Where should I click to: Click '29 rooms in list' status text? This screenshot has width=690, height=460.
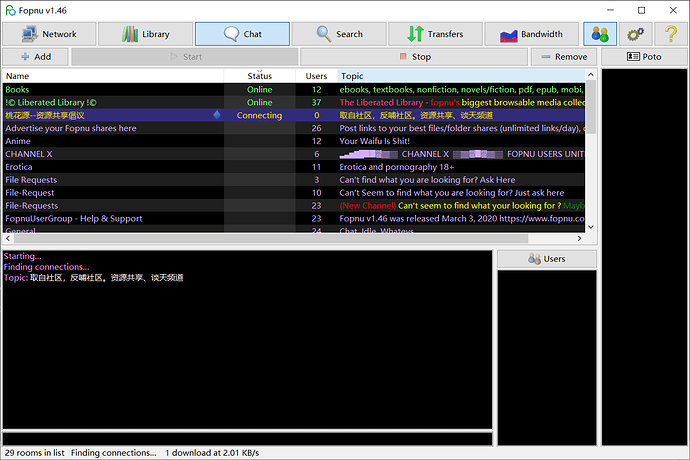(x=34, y=453)
